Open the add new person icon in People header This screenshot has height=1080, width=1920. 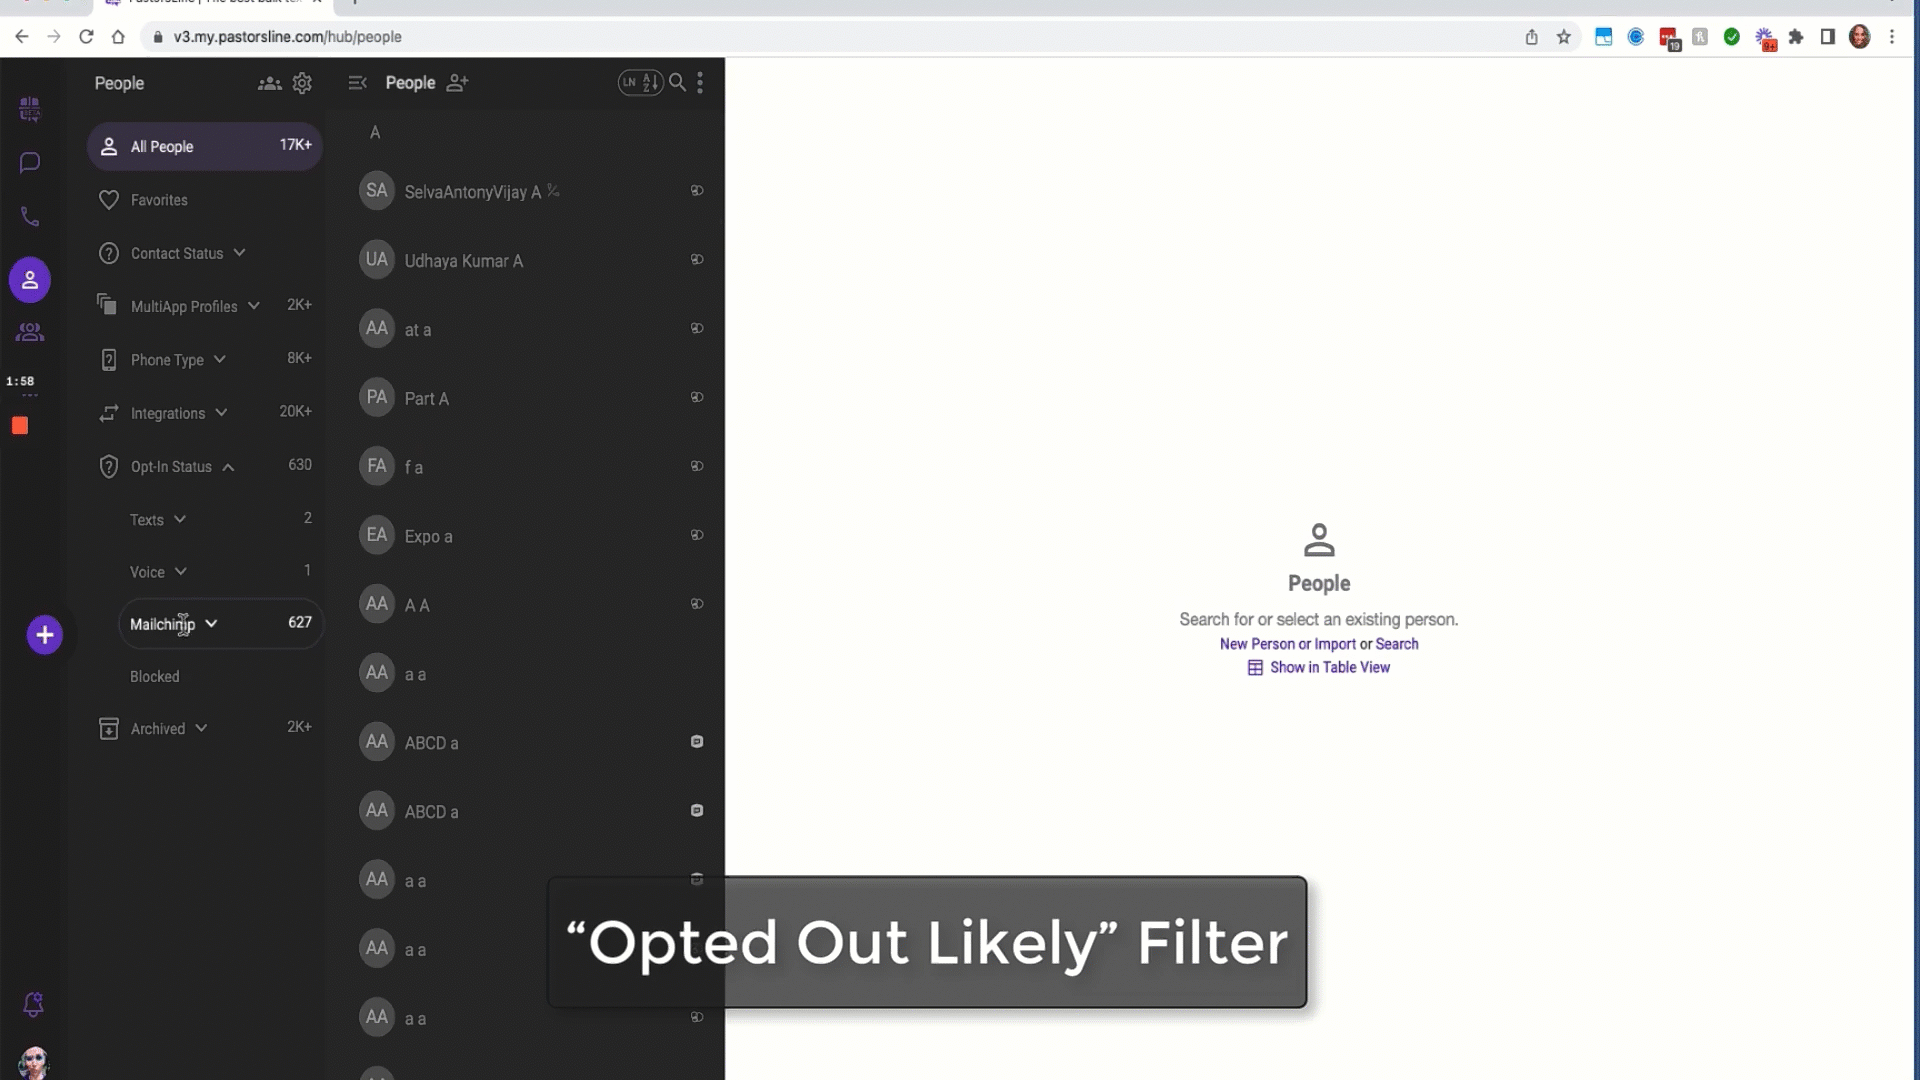[459, 82]
